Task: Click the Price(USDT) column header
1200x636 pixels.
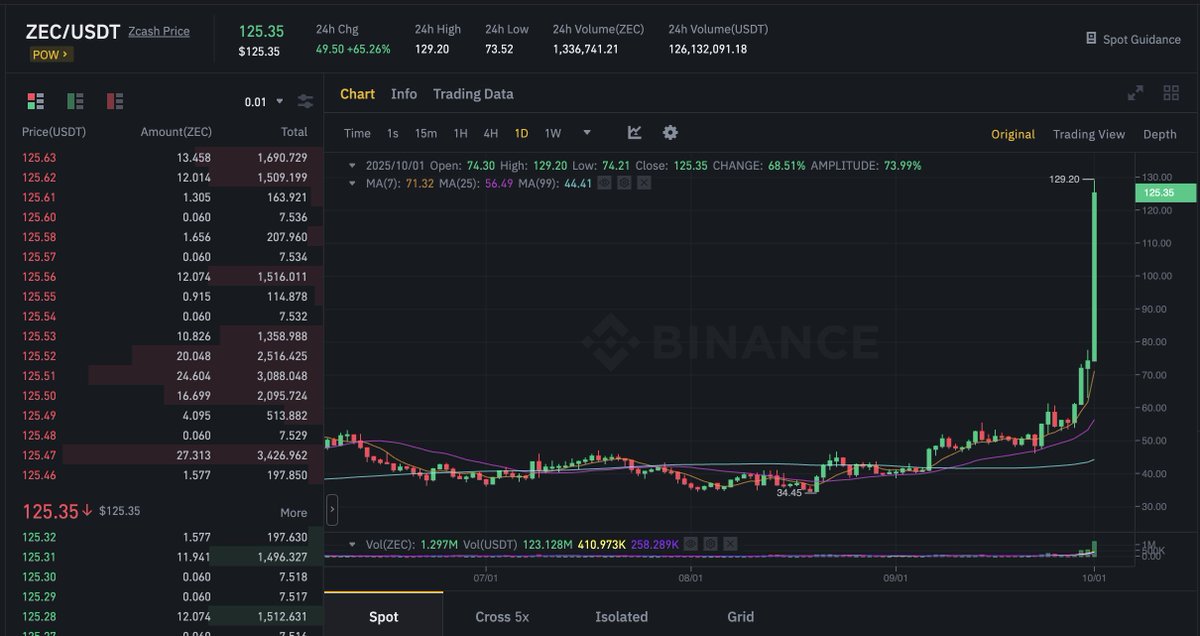Action: tap(54, 132)
